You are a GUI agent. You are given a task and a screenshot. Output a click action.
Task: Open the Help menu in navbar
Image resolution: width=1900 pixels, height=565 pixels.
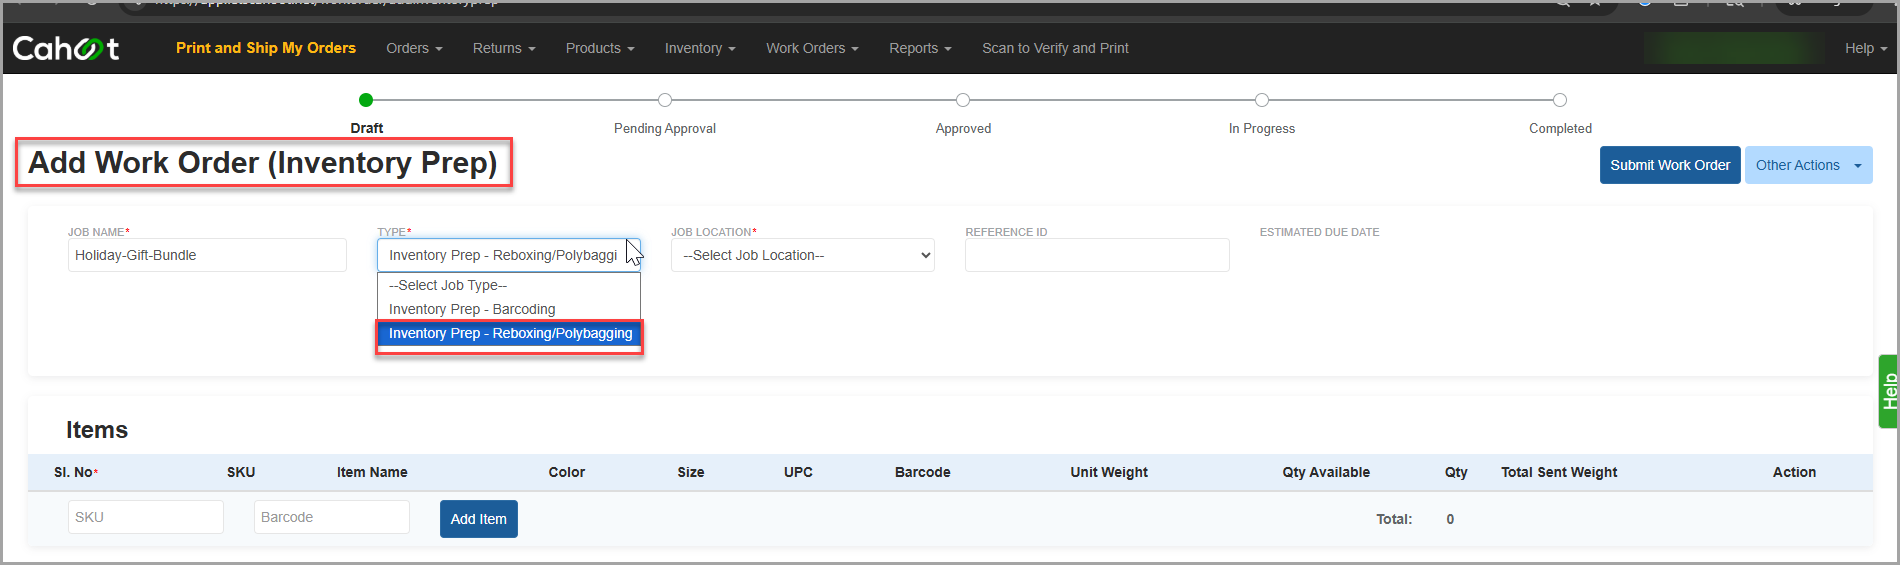[1866, 48]
